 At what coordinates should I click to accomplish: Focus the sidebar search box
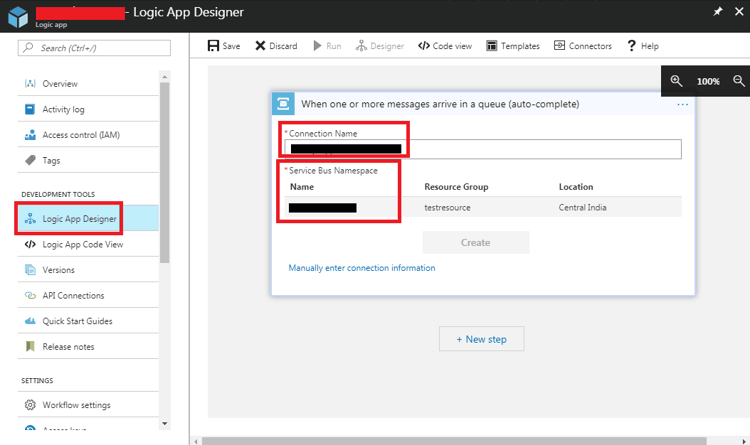click(x=95, y=48)
